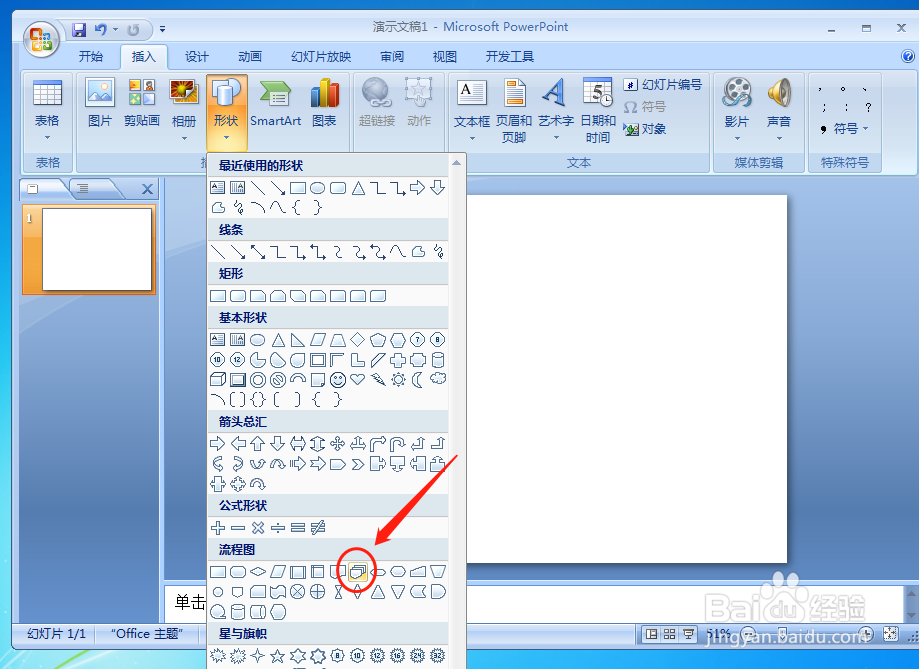This screenshot has height=669, width=919.
Task: Insert slide number (幻灯片编号)
Action: 663,85
